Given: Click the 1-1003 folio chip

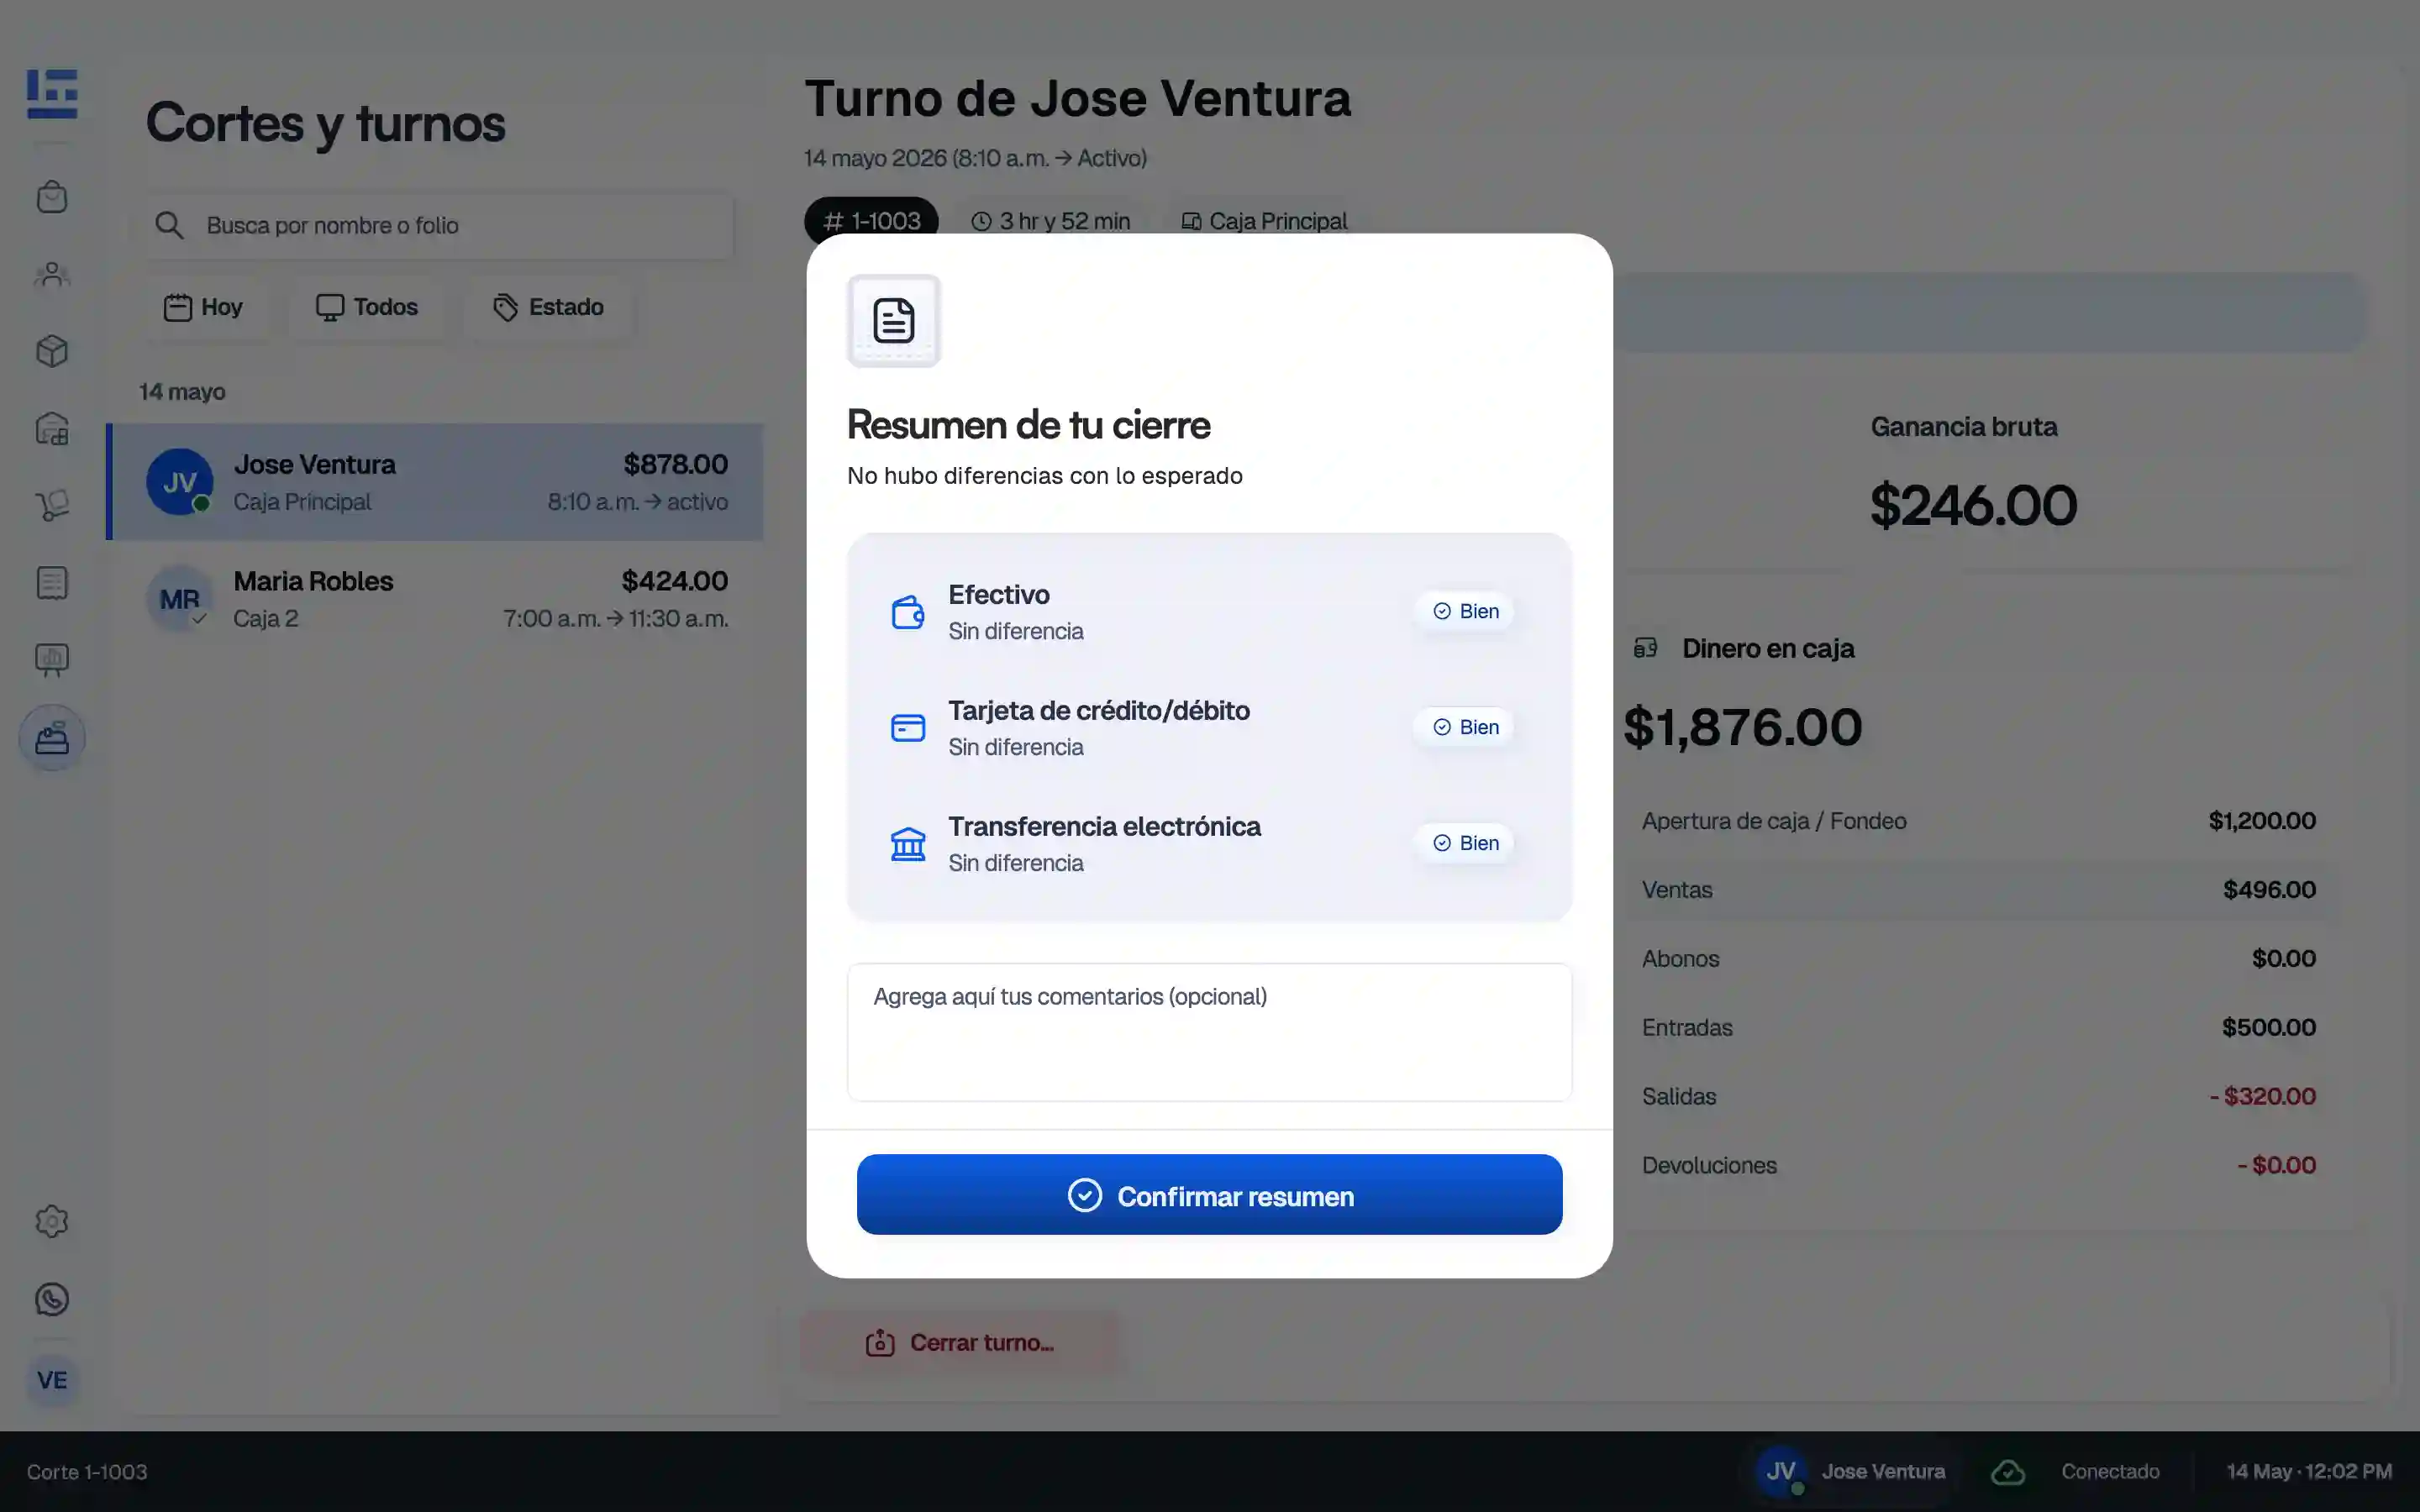Looking at the screenshot, I should tap(871, 221).
